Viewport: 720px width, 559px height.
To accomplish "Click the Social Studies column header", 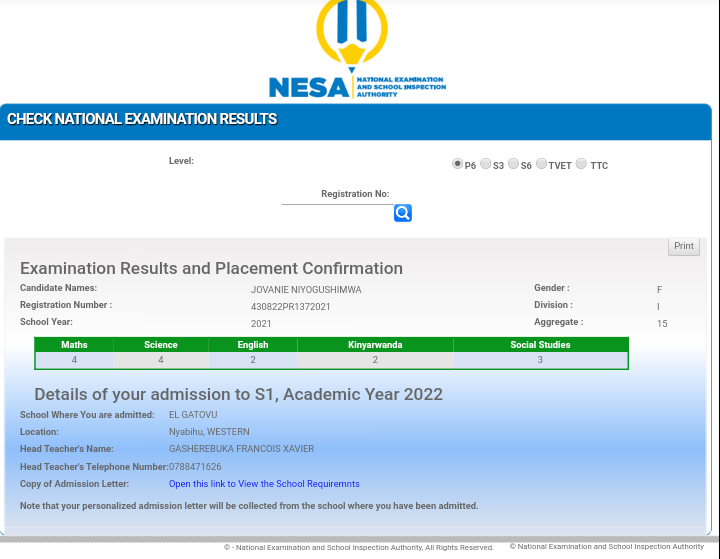I will tap(540, 345).
